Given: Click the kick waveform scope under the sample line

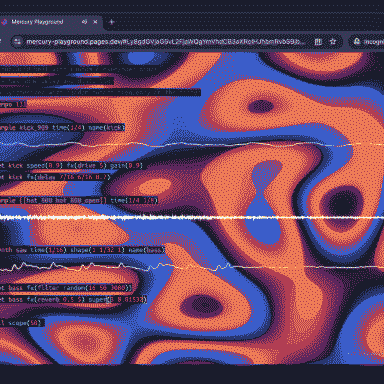Looking at the screenshot, I should click(192, 144).
